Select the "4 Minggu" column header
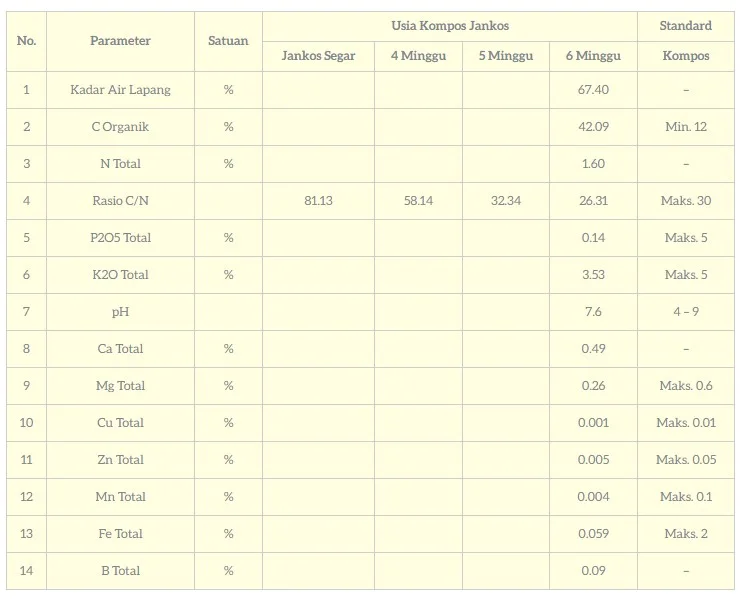 (418, 56)
